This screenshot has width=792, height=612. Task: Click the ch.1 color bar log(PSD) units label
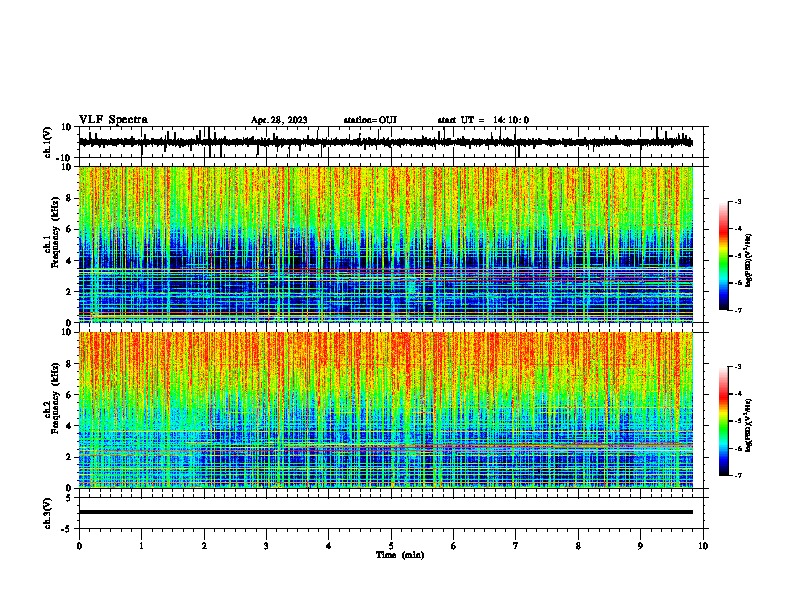749,260
